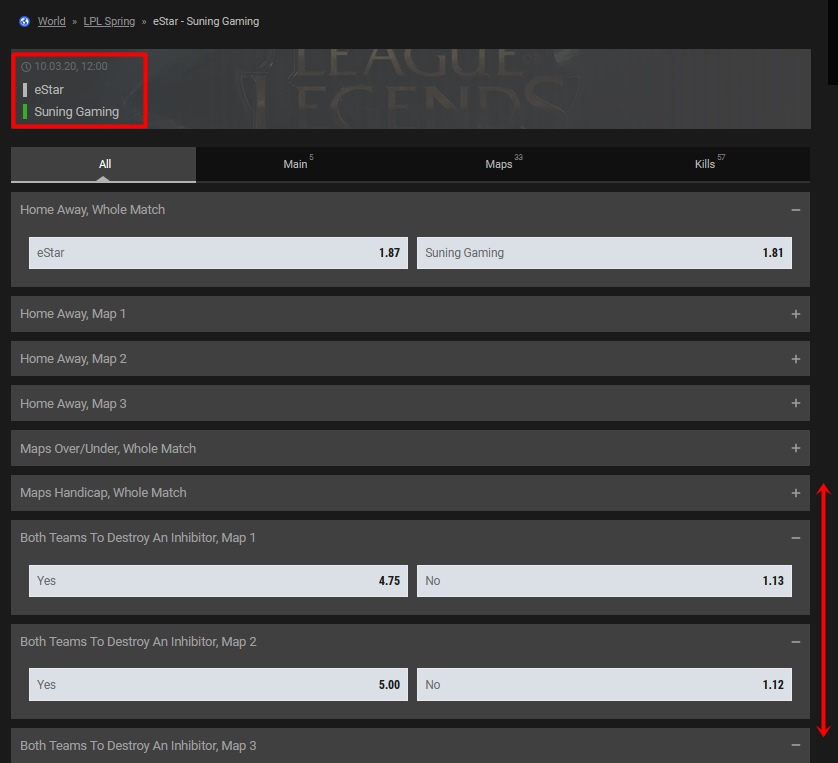Expand the Home Away, Map 1 section
838x763 pixels.
(795, 314)
